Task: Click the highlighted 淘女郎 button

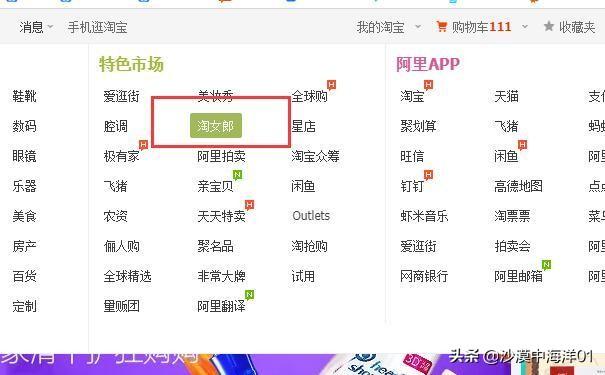Action: tap(216, 125)
